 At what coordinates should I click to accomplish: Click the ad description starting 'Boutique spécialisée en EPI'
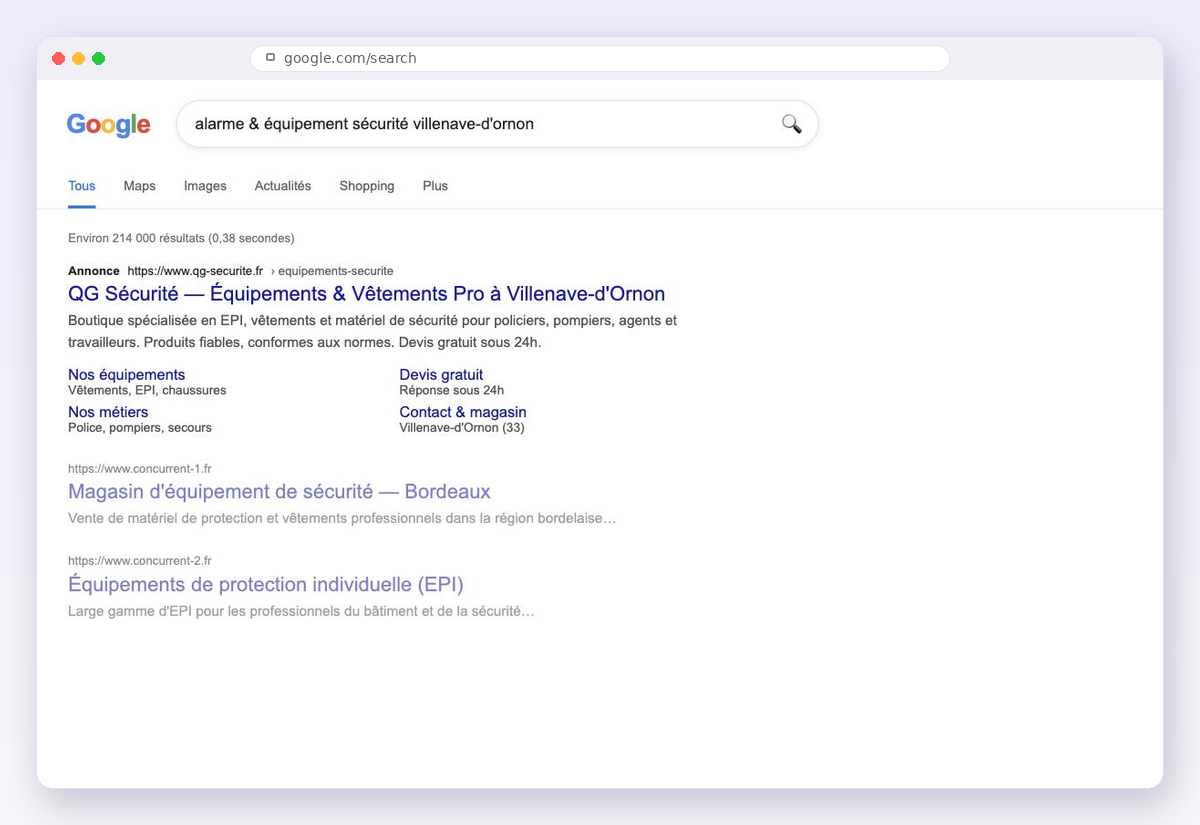(372, 331)
